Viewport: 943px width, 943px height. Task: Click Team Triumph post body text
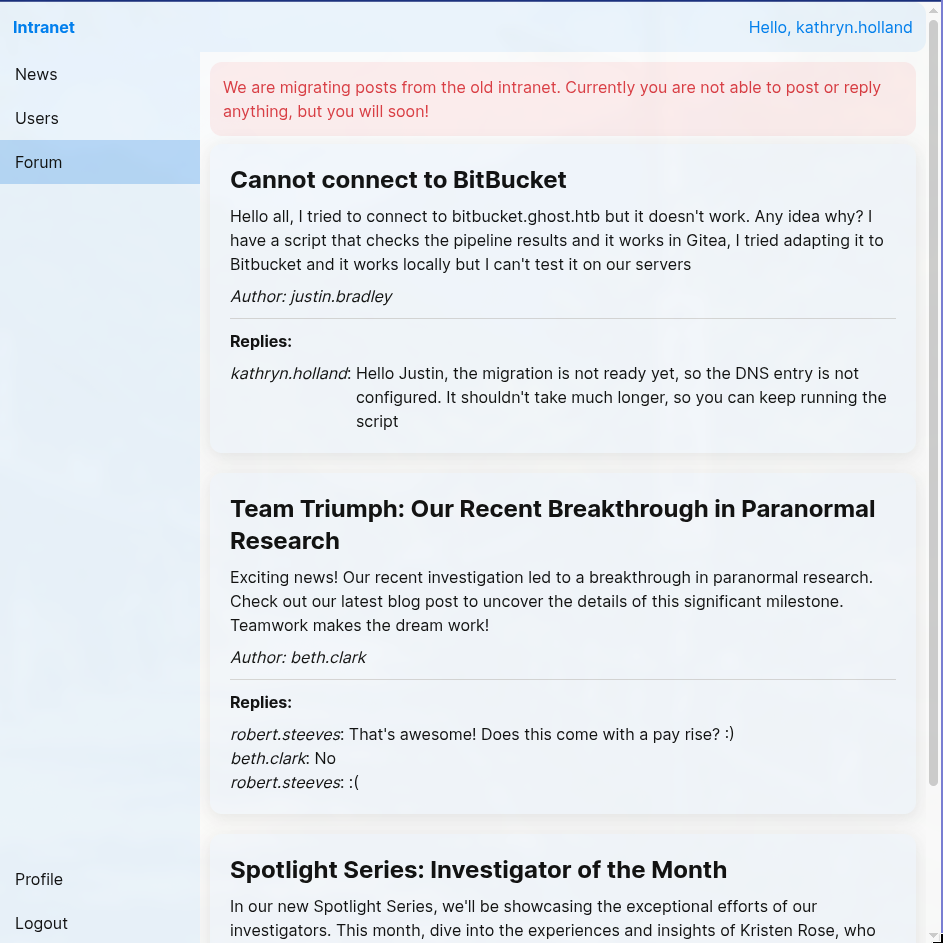click(x=551, y=601)
